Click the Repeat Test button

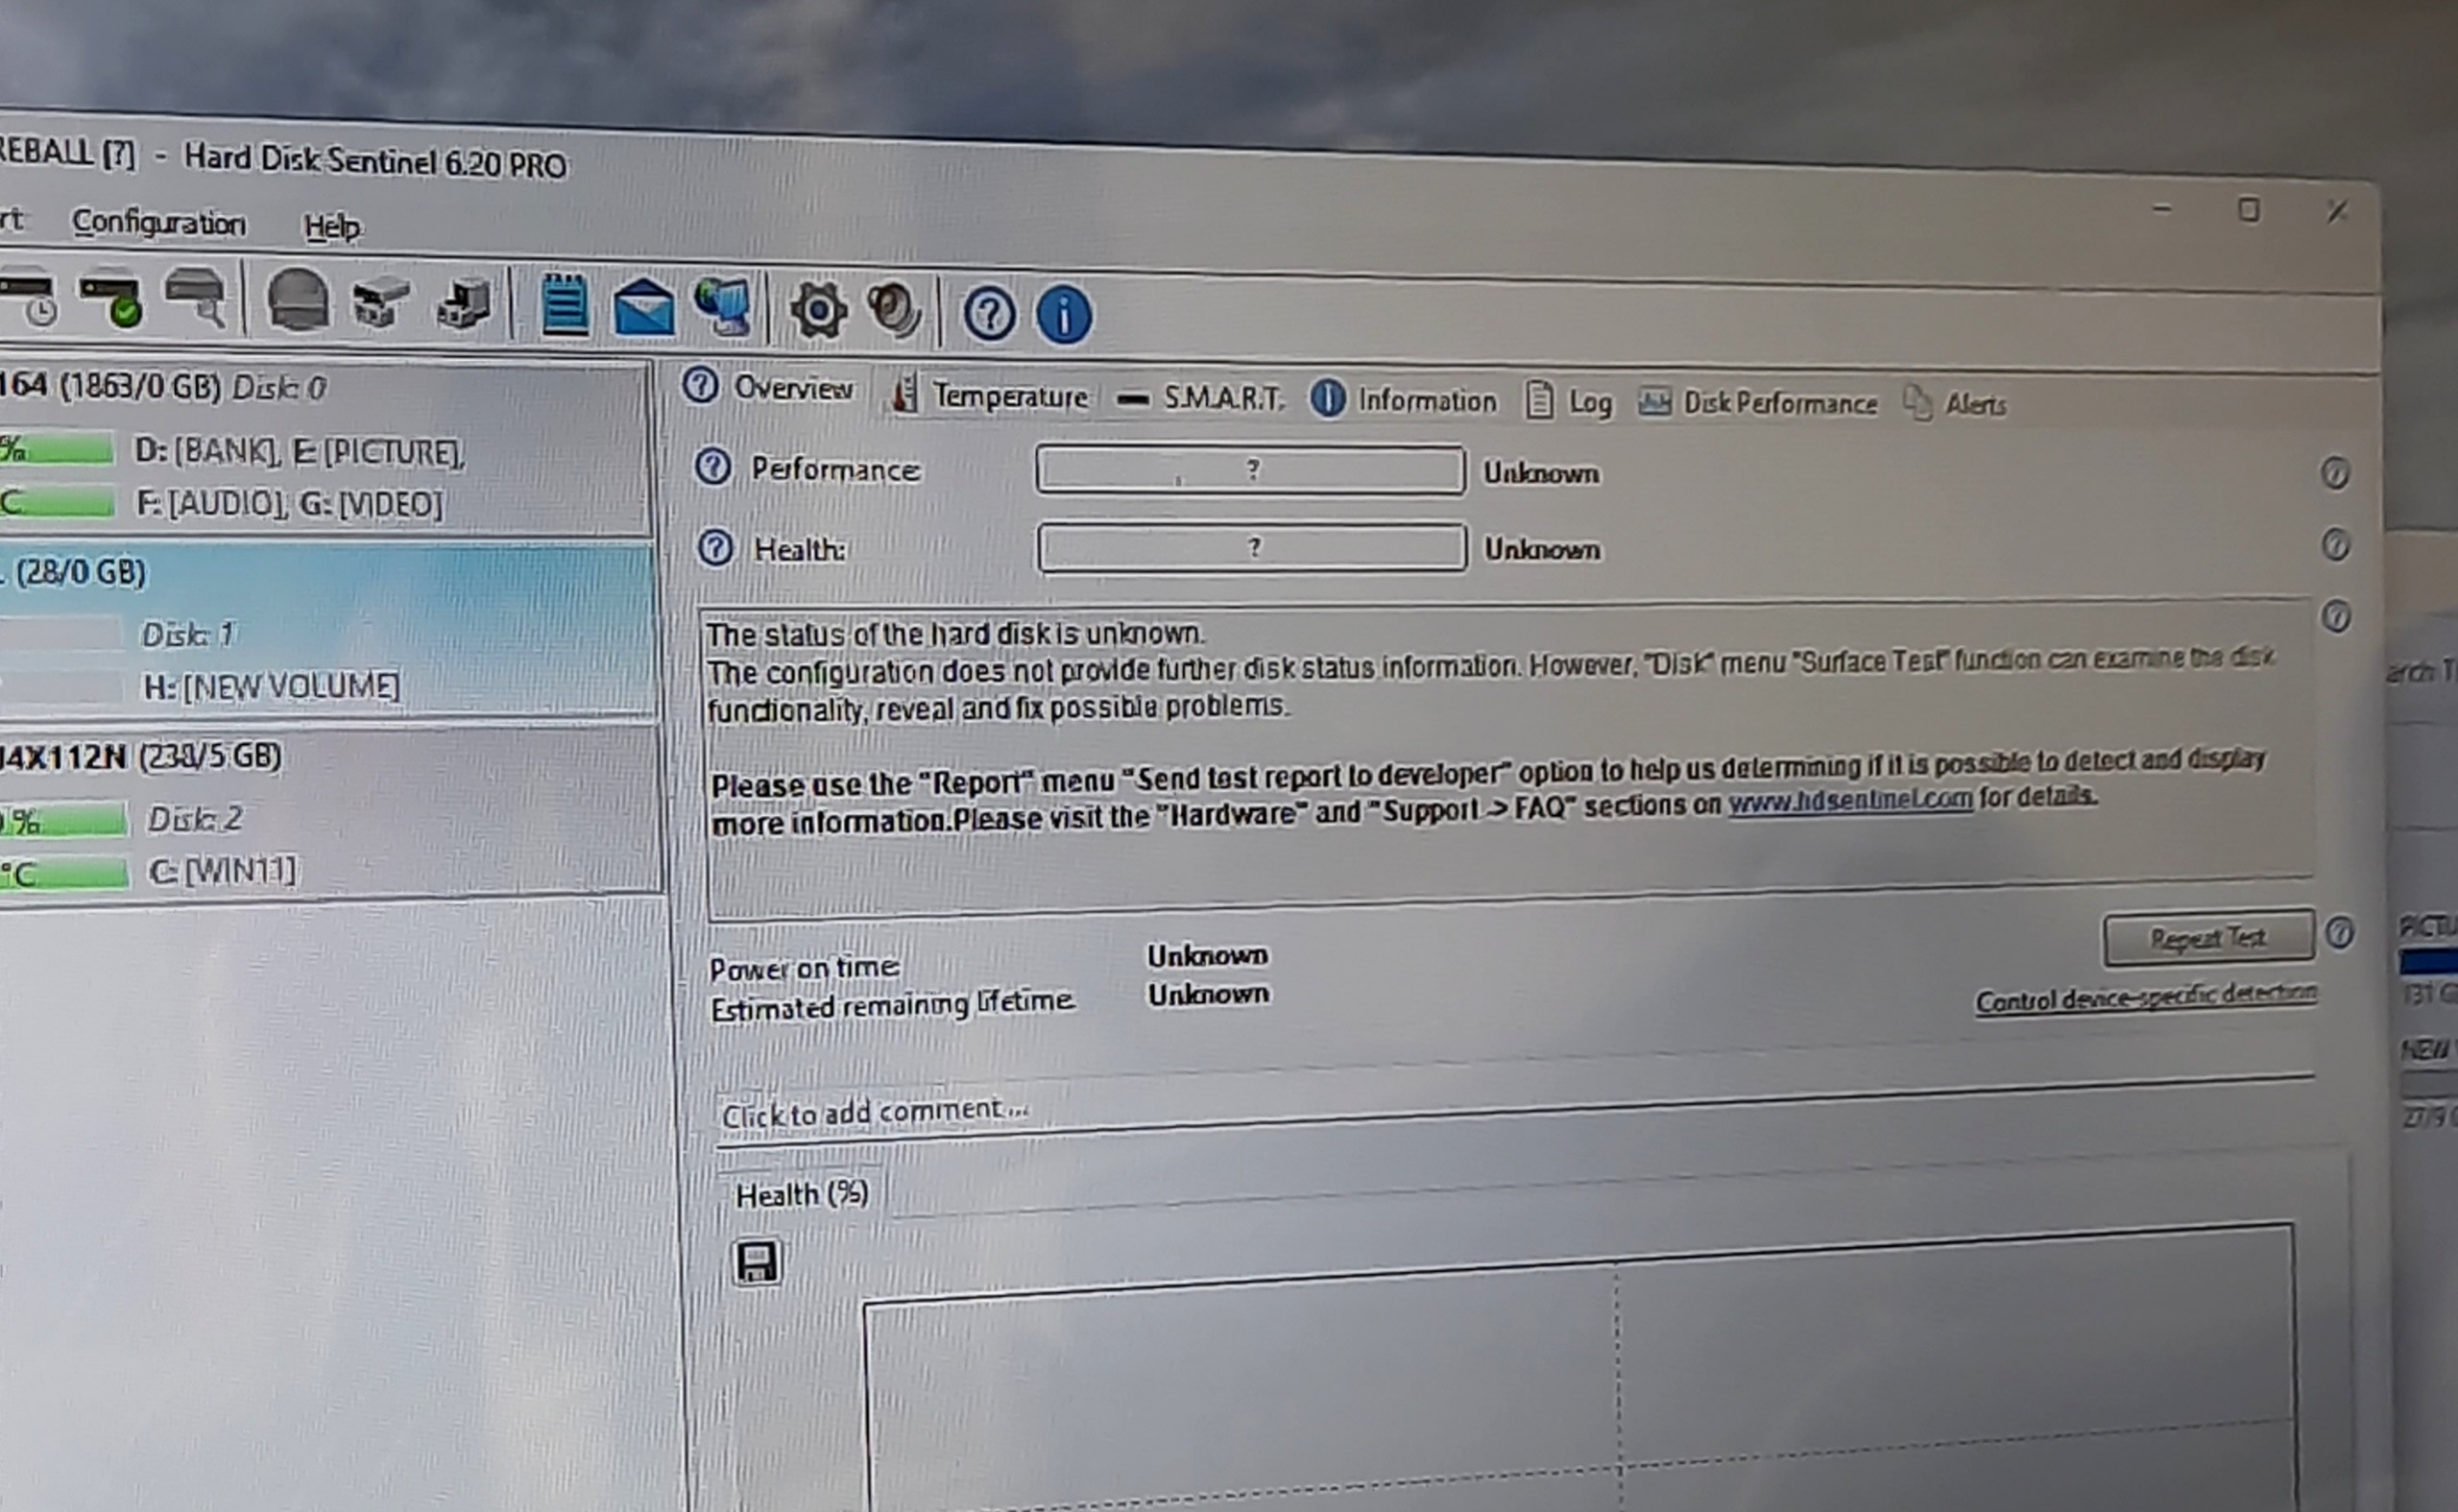click(2208, 938)
